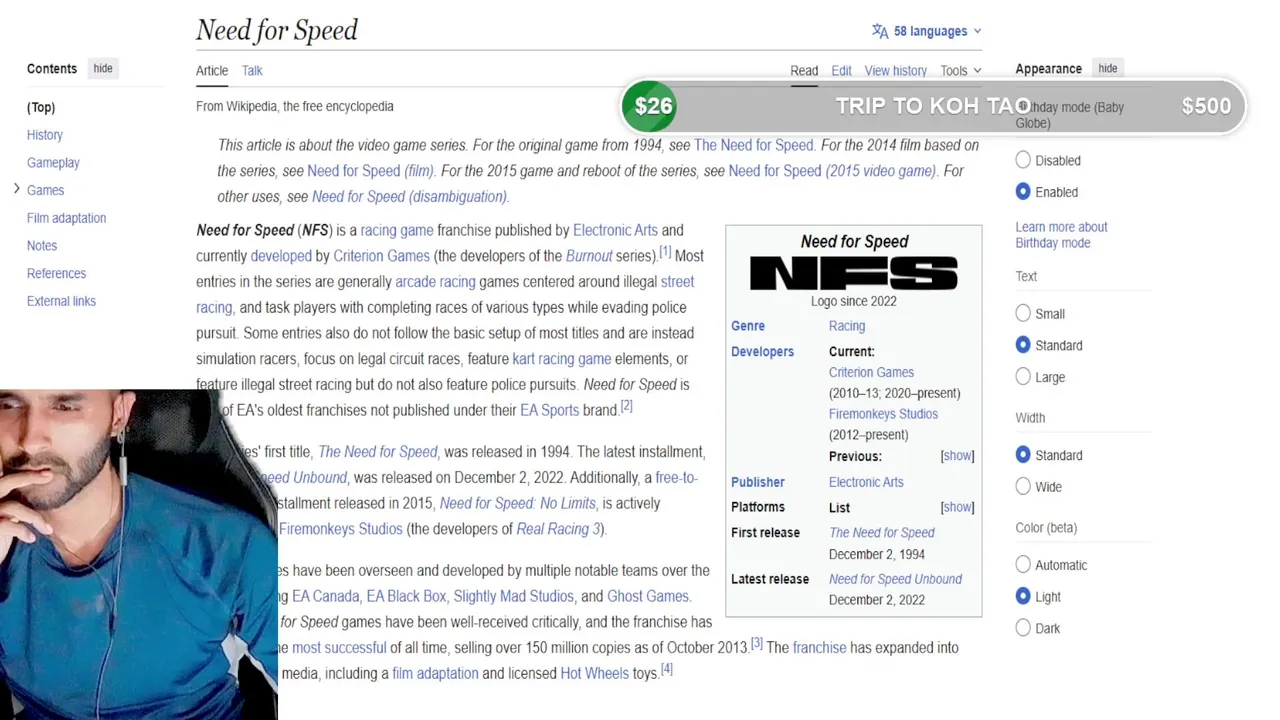Expand the Games section in contents

(x=16, y=189)
